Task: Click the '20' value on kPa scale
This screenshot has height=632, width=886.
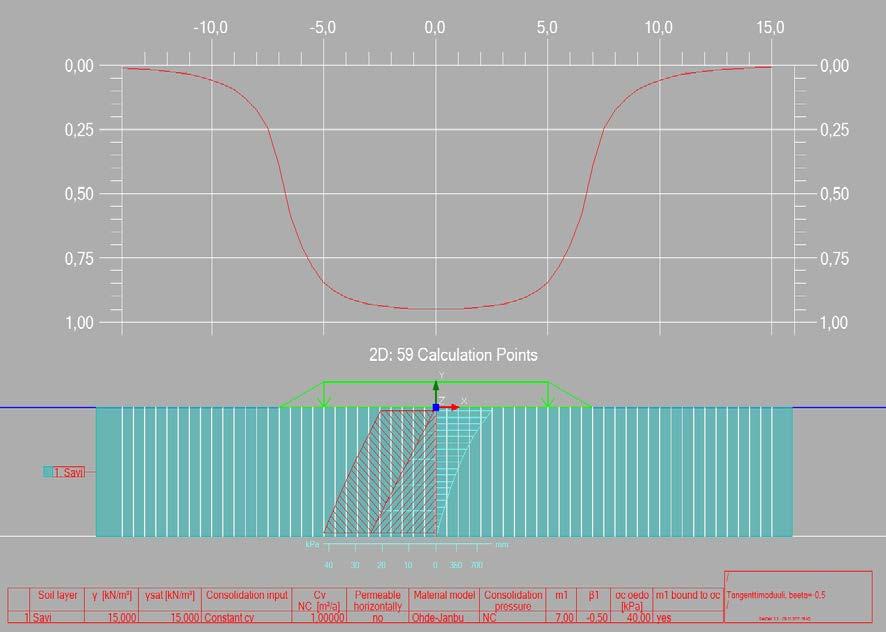Action: [381, 565]
